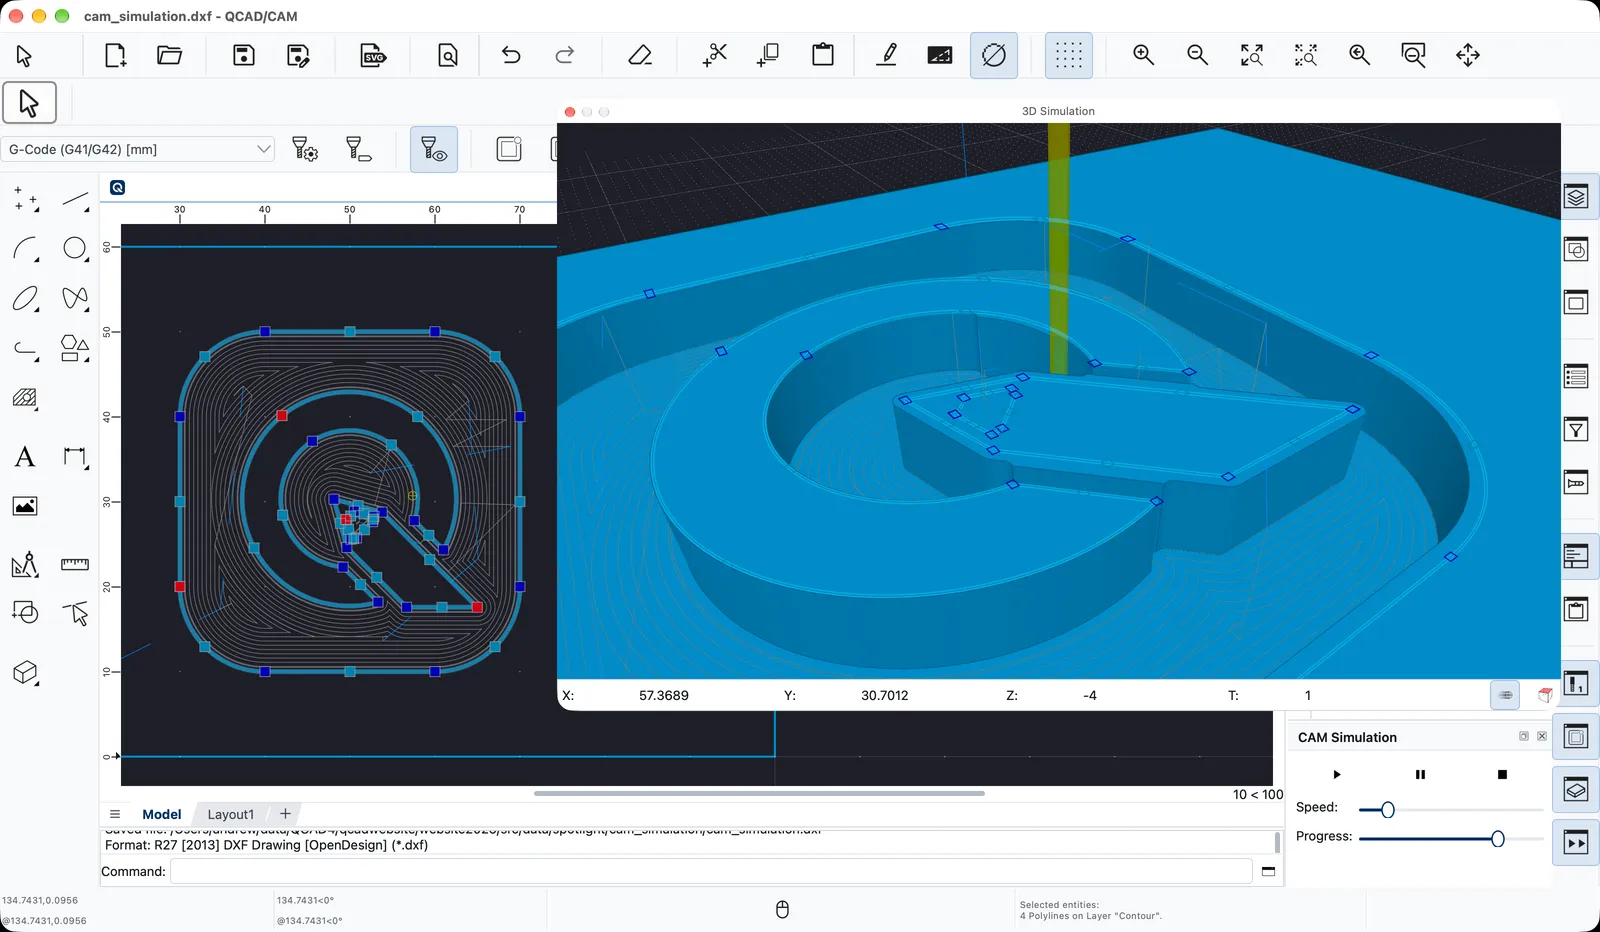Toggle draft mode (slashed circle) button
The height and width of the screenshot is (932, 1600).
pyautogui.click(x=994, y=55)
